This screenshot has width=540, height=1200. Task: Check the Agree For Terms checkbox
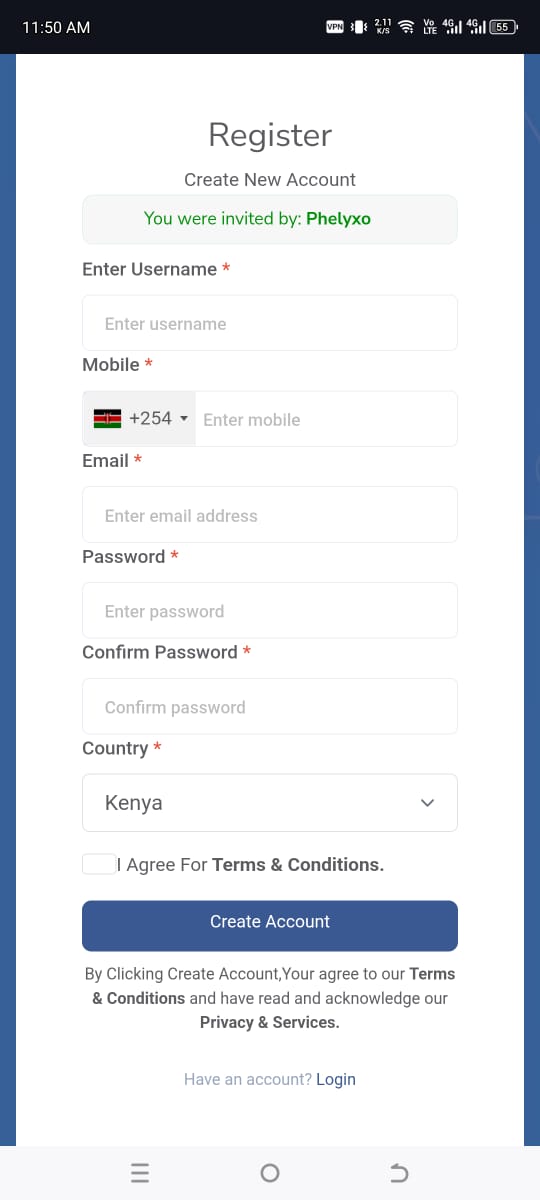(99, 864)
